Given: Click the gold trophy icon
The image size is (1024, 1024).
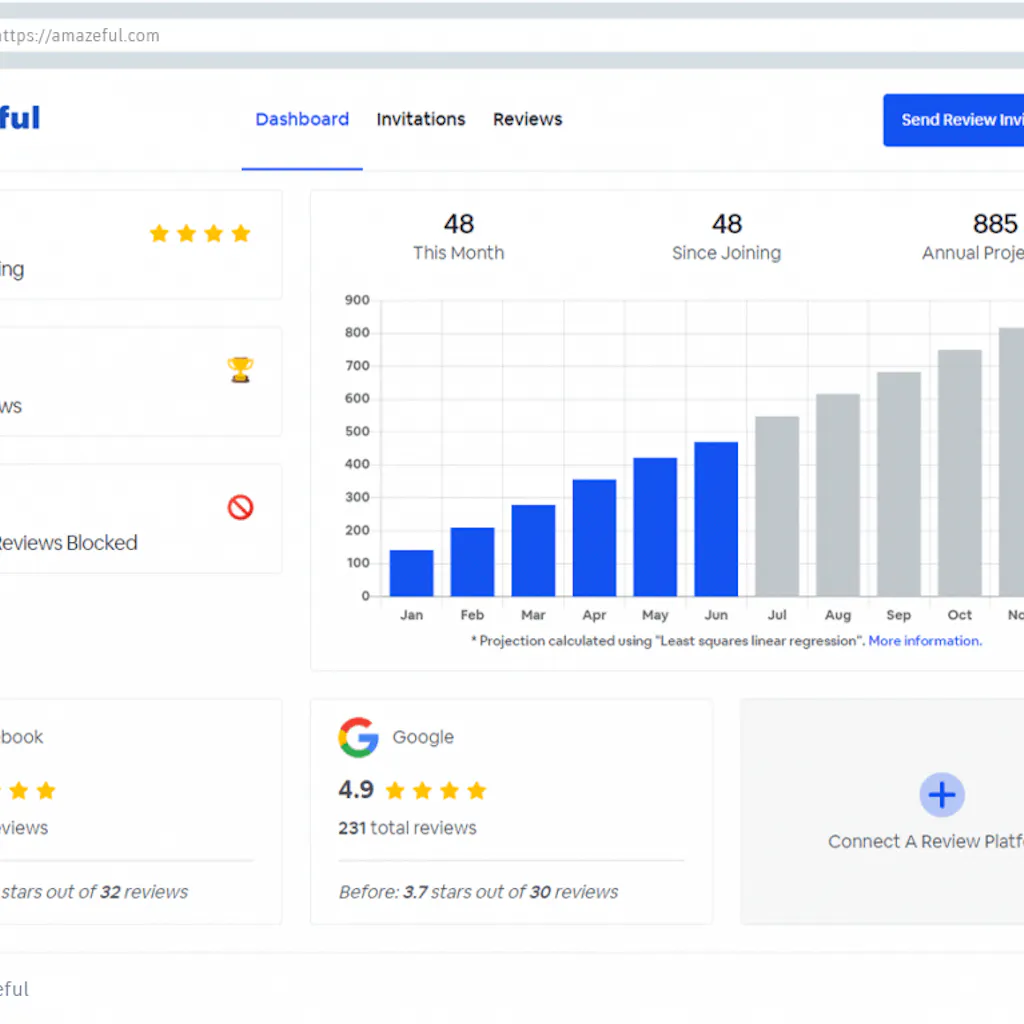Looking at the screenshot, I should [240, 370].
